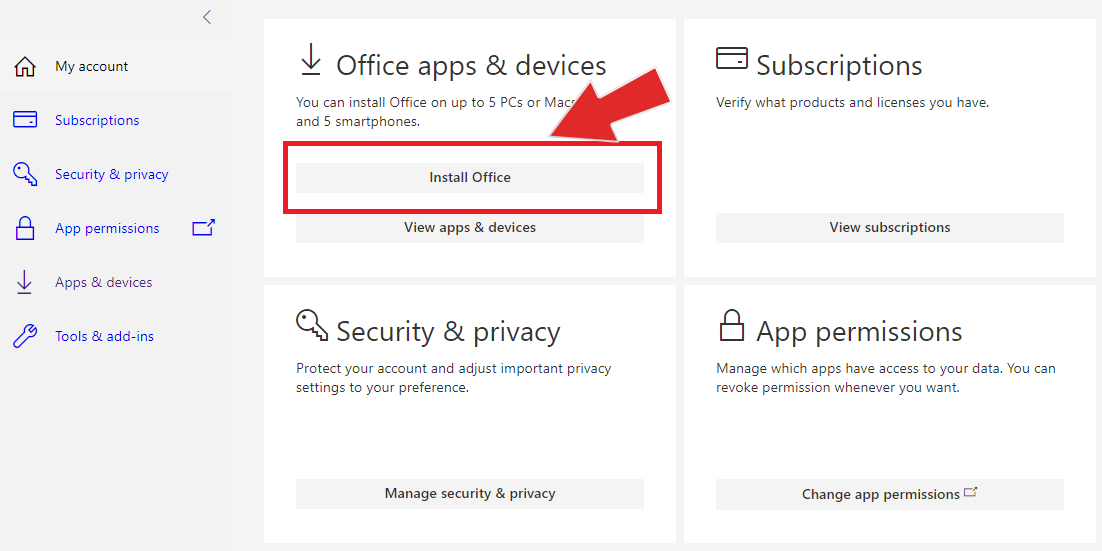Open Security & privacy in sidebar
The height and width of the screenshot is (551, 1102).
click(x=112, y=174)
